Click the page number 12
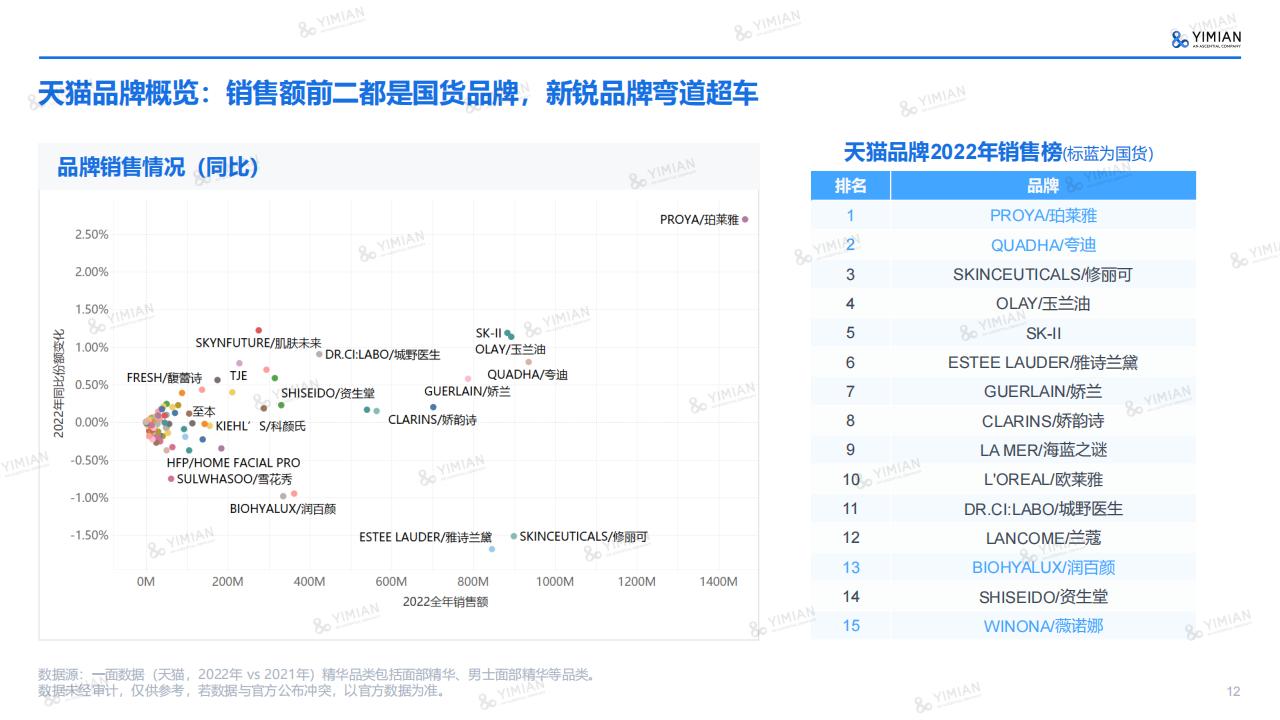The height and width of the screenshot is (720, 1280). 1233,691
